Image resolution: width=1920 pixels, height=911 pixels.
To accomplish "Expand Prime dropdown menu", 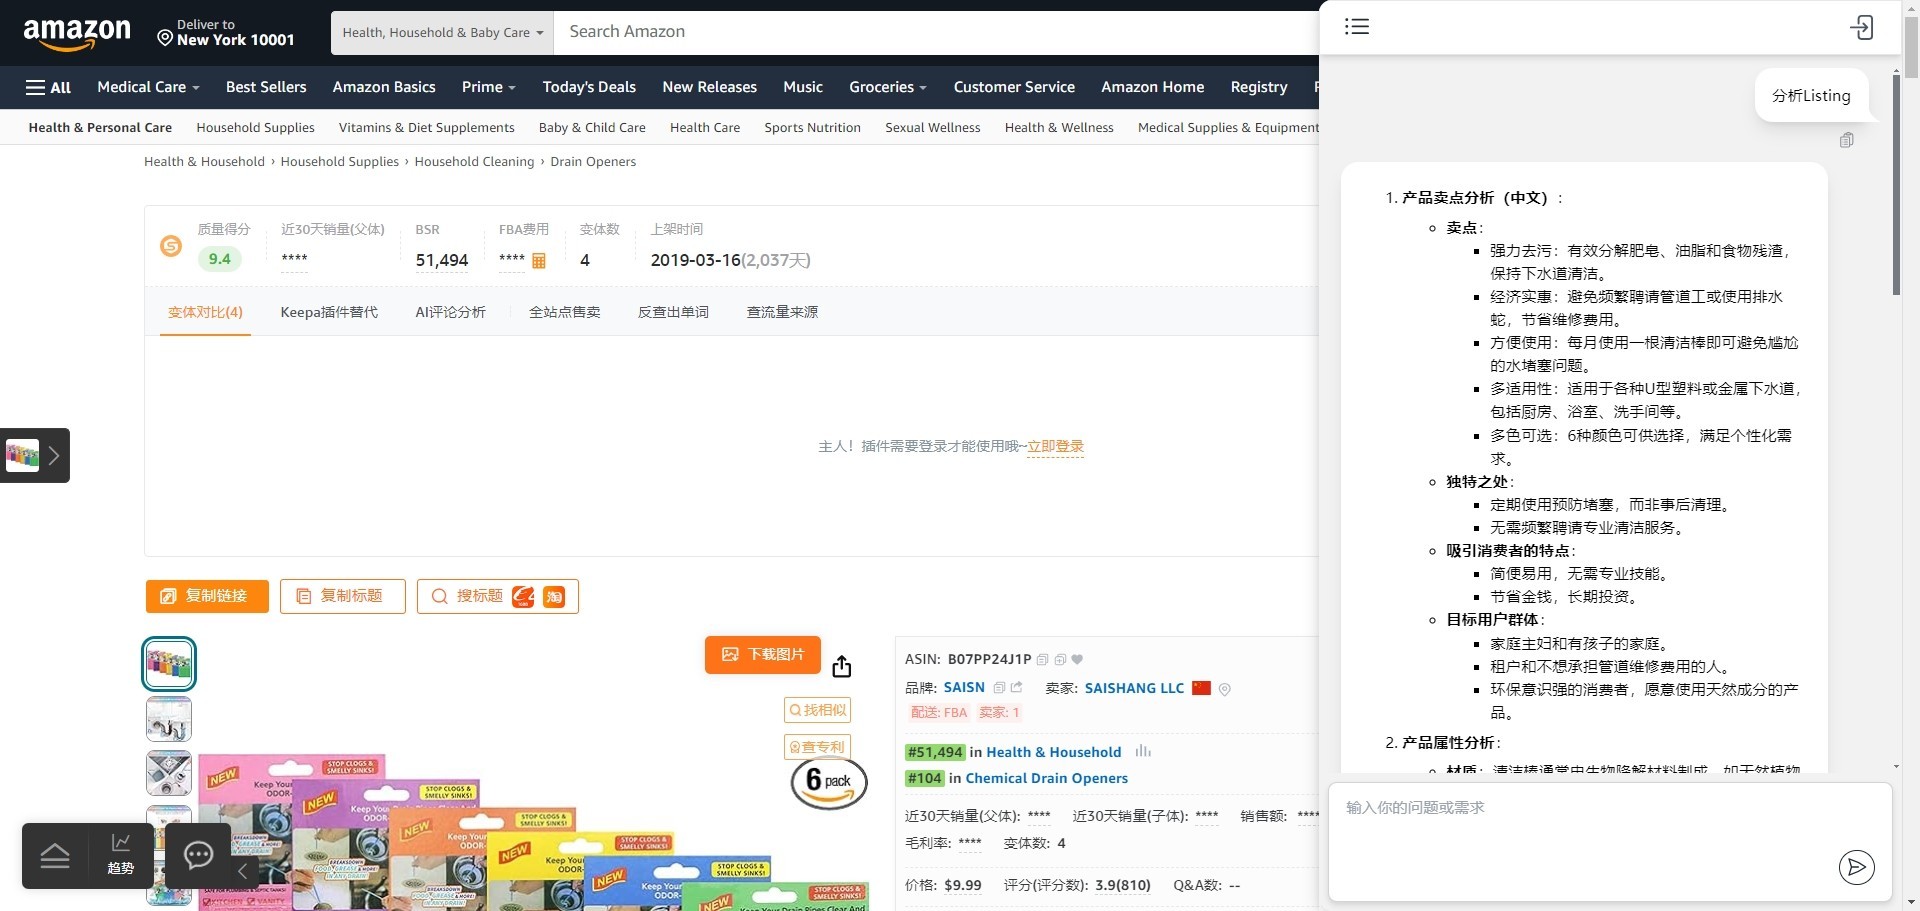I will point(488,87).
